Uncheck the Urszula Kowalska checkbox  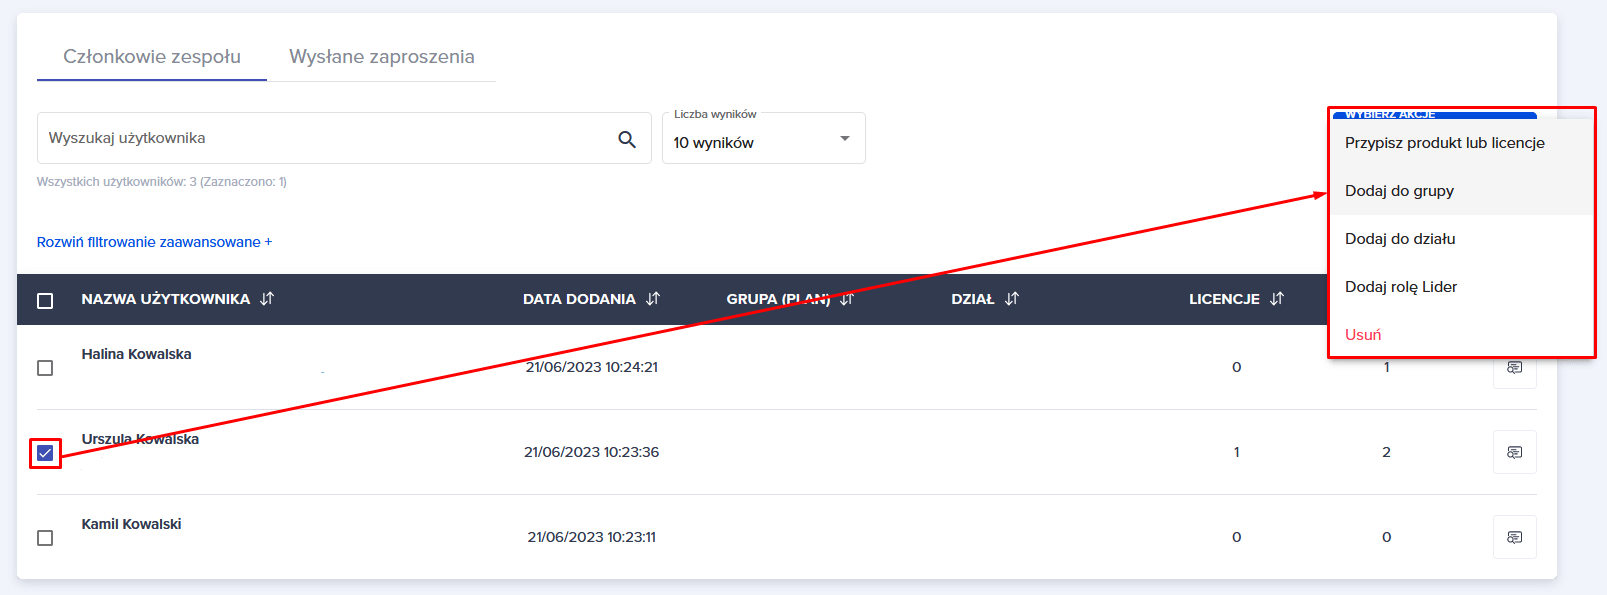coord(45,453)
